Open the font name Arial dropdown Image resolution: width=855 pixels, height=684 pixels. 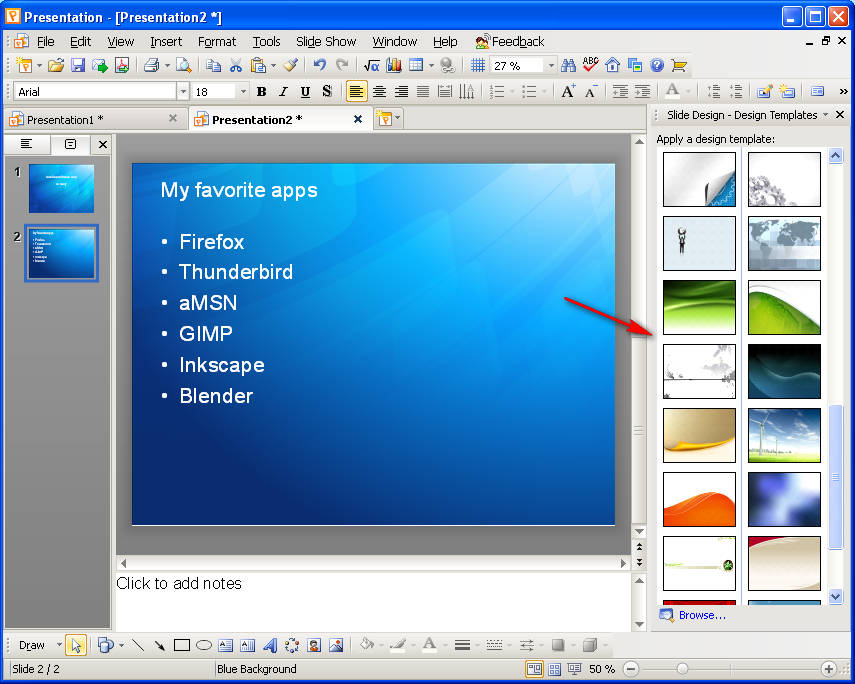click(183, 92)
